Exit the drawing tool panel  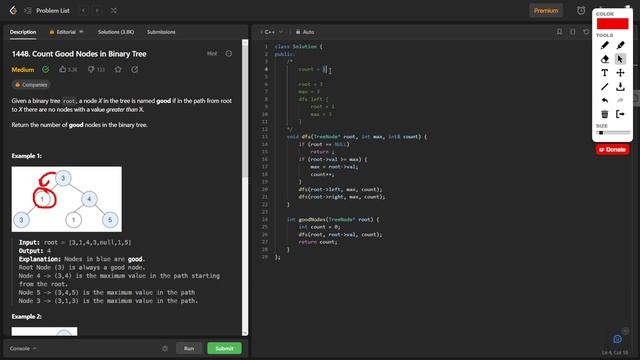coord(620,114)
